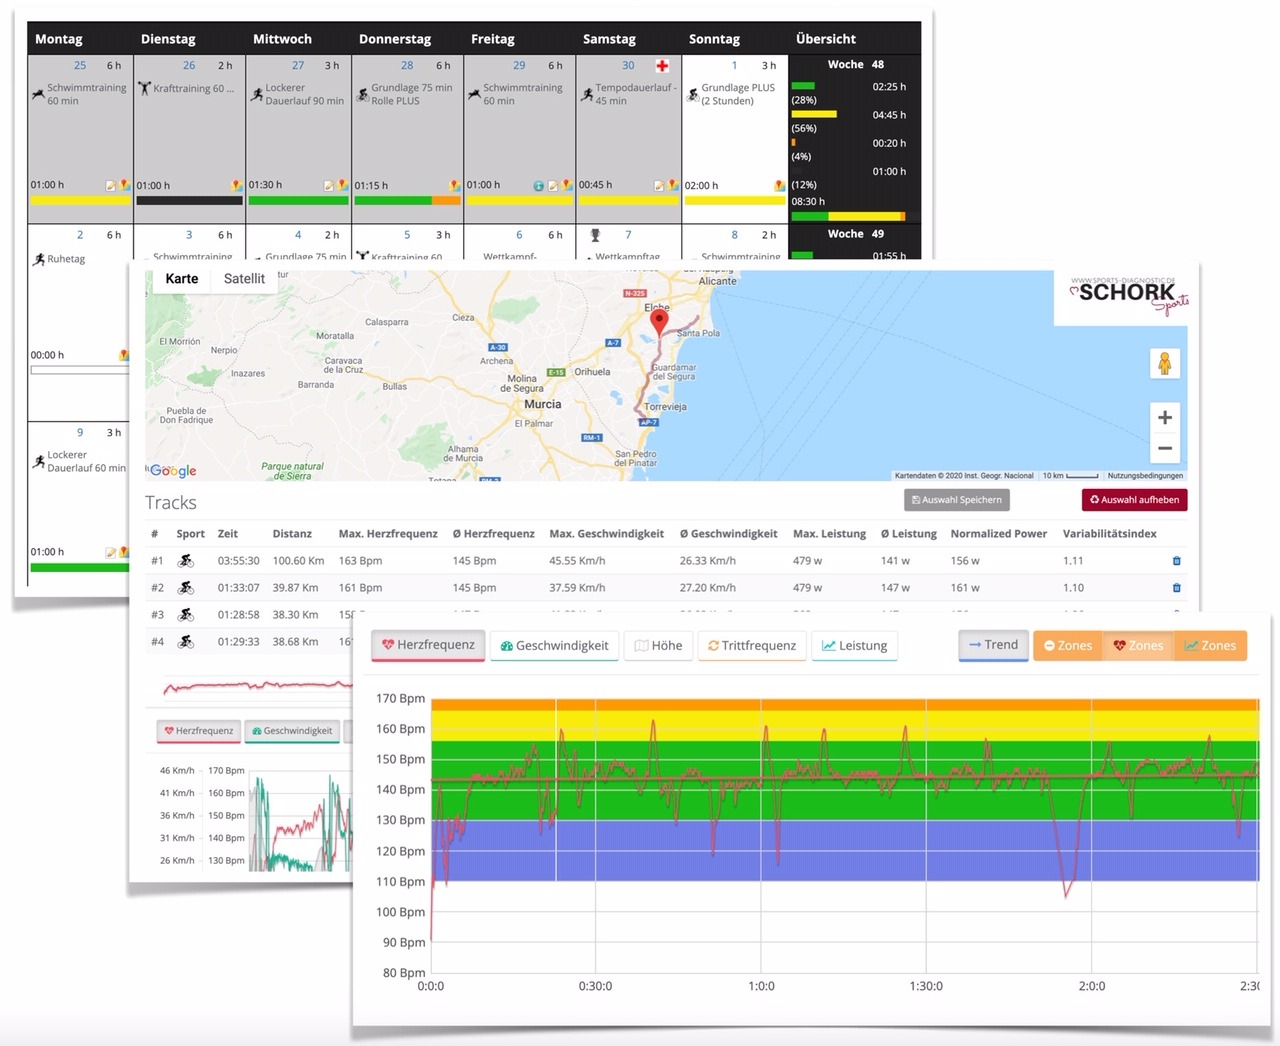Zoom in the map with plus button

1164,418
